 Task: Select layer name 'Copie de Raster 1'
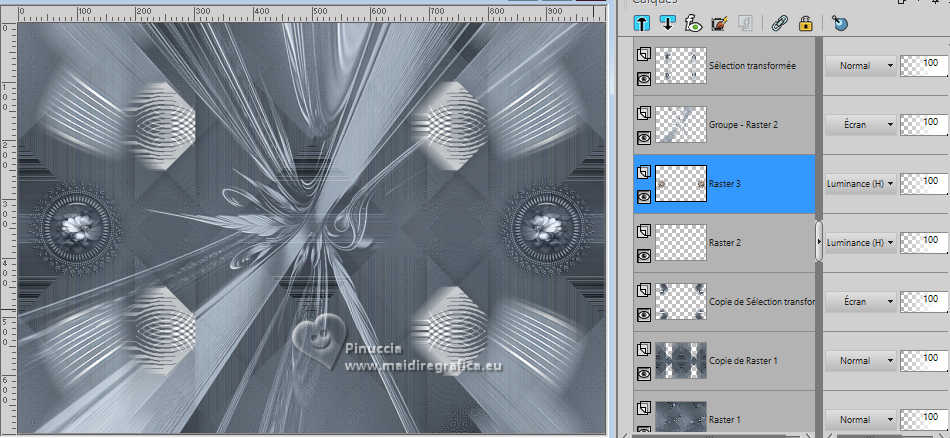pyautogui.click(x=743, y=360)
